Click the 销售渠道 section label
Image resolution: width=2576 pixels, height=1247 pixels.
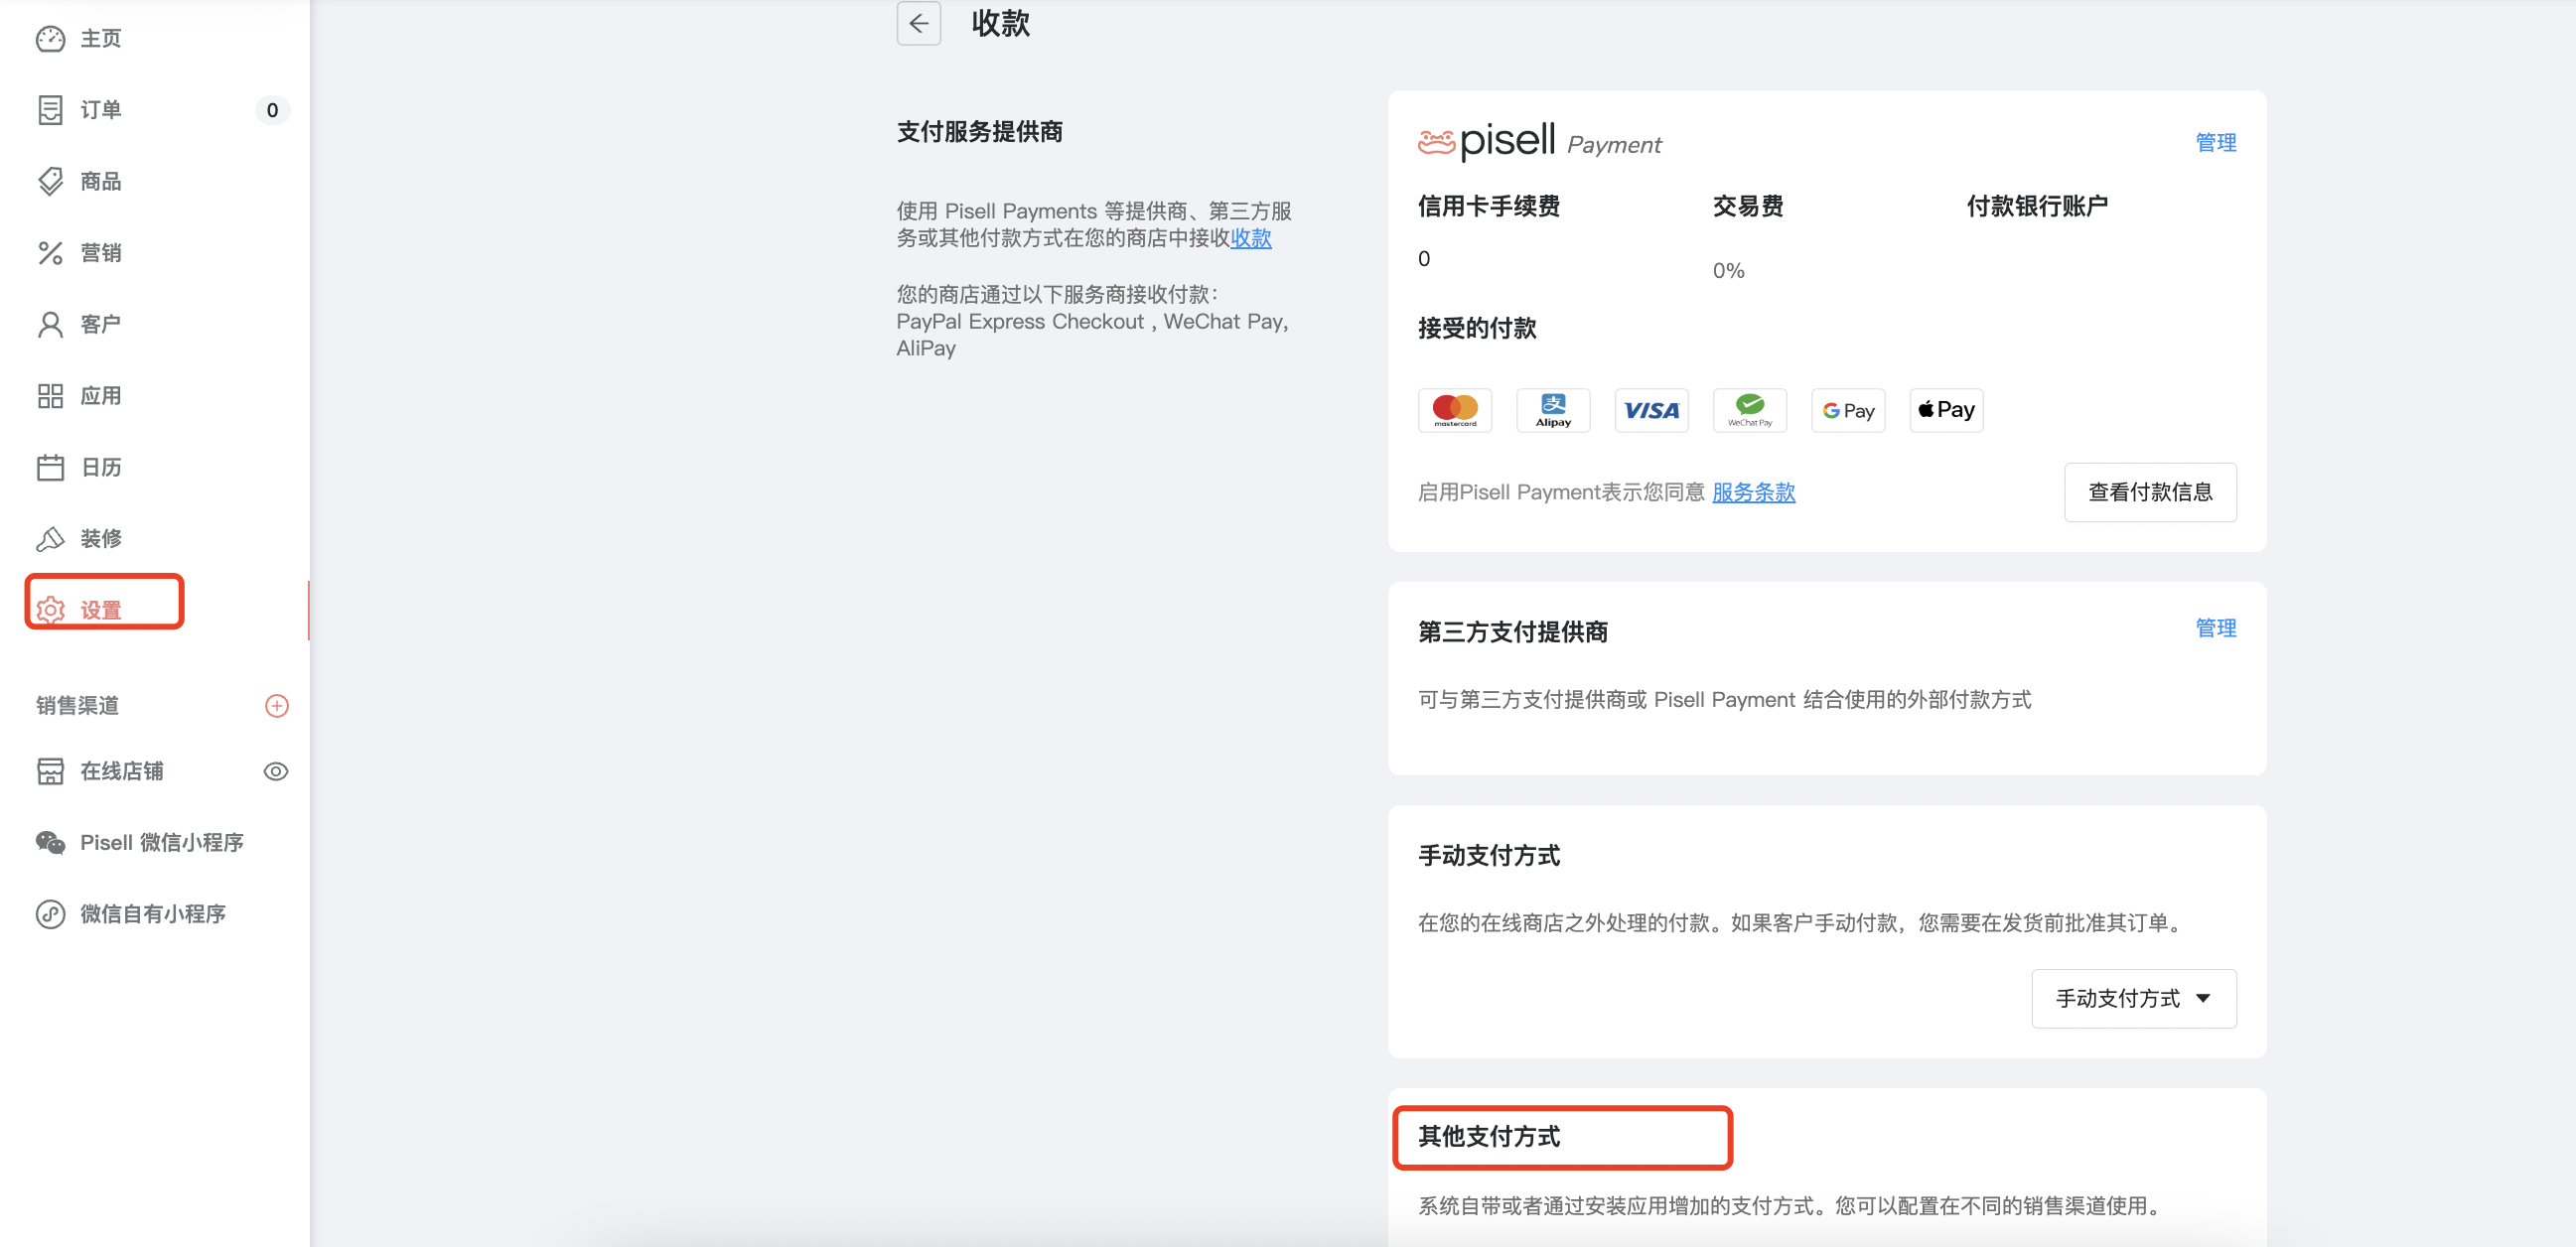coord(77,706)
